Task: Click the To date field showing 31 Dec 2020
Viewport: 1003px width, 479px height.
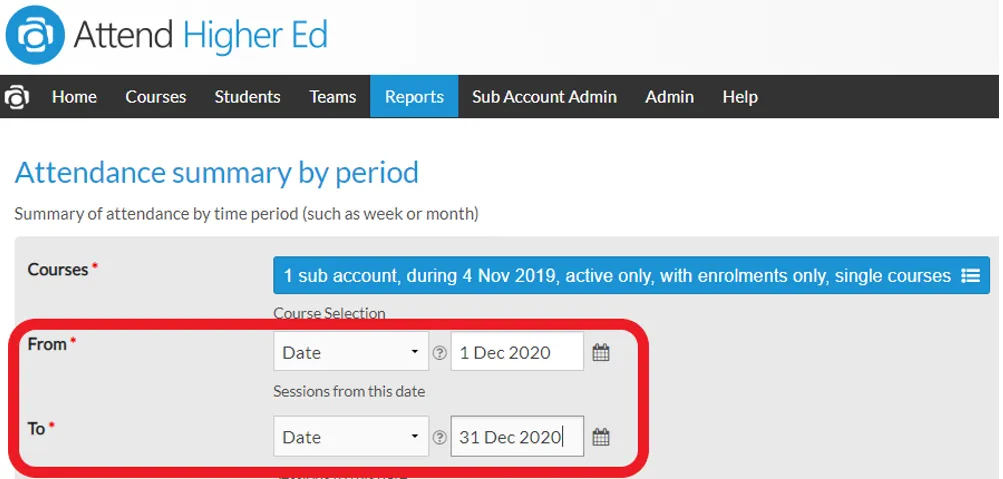Action: click(517, 436)
